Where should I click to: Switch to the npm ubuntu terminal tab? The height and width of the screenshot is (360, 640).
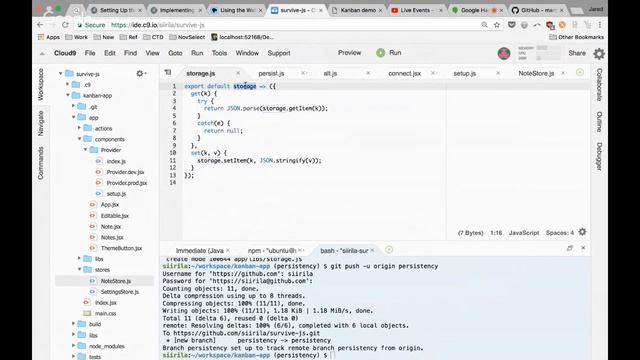(x=272, y=251)
